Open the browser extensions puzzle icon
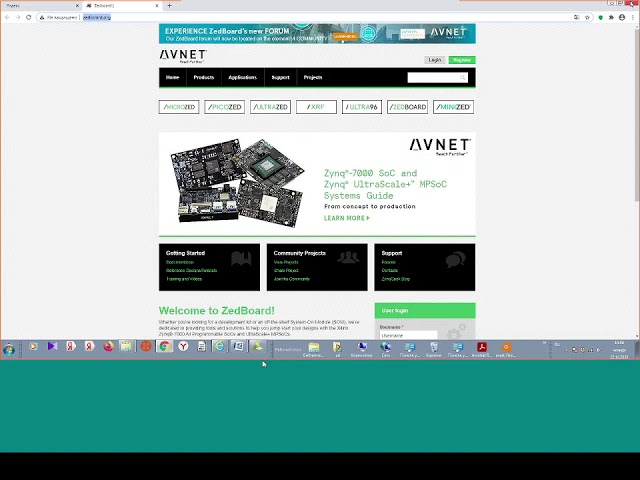640x480 pixels. [611, 17]
